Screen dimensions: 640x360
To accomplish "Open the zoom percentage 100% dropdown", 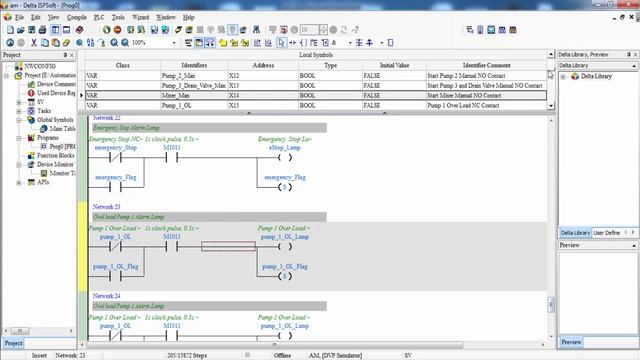I will pos(174,42).
